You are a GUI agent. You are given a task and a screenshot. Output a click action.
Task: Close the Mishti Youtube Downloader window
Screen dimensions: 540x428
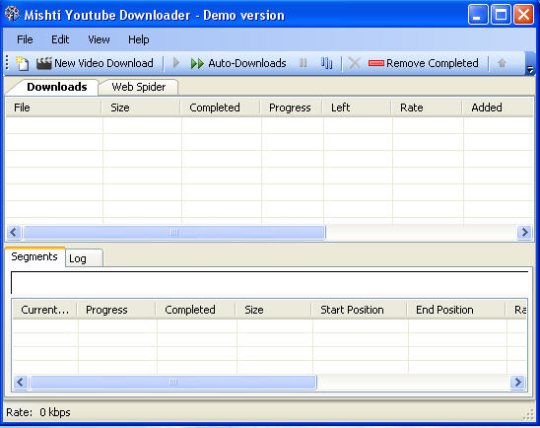(x=523, y=15)
